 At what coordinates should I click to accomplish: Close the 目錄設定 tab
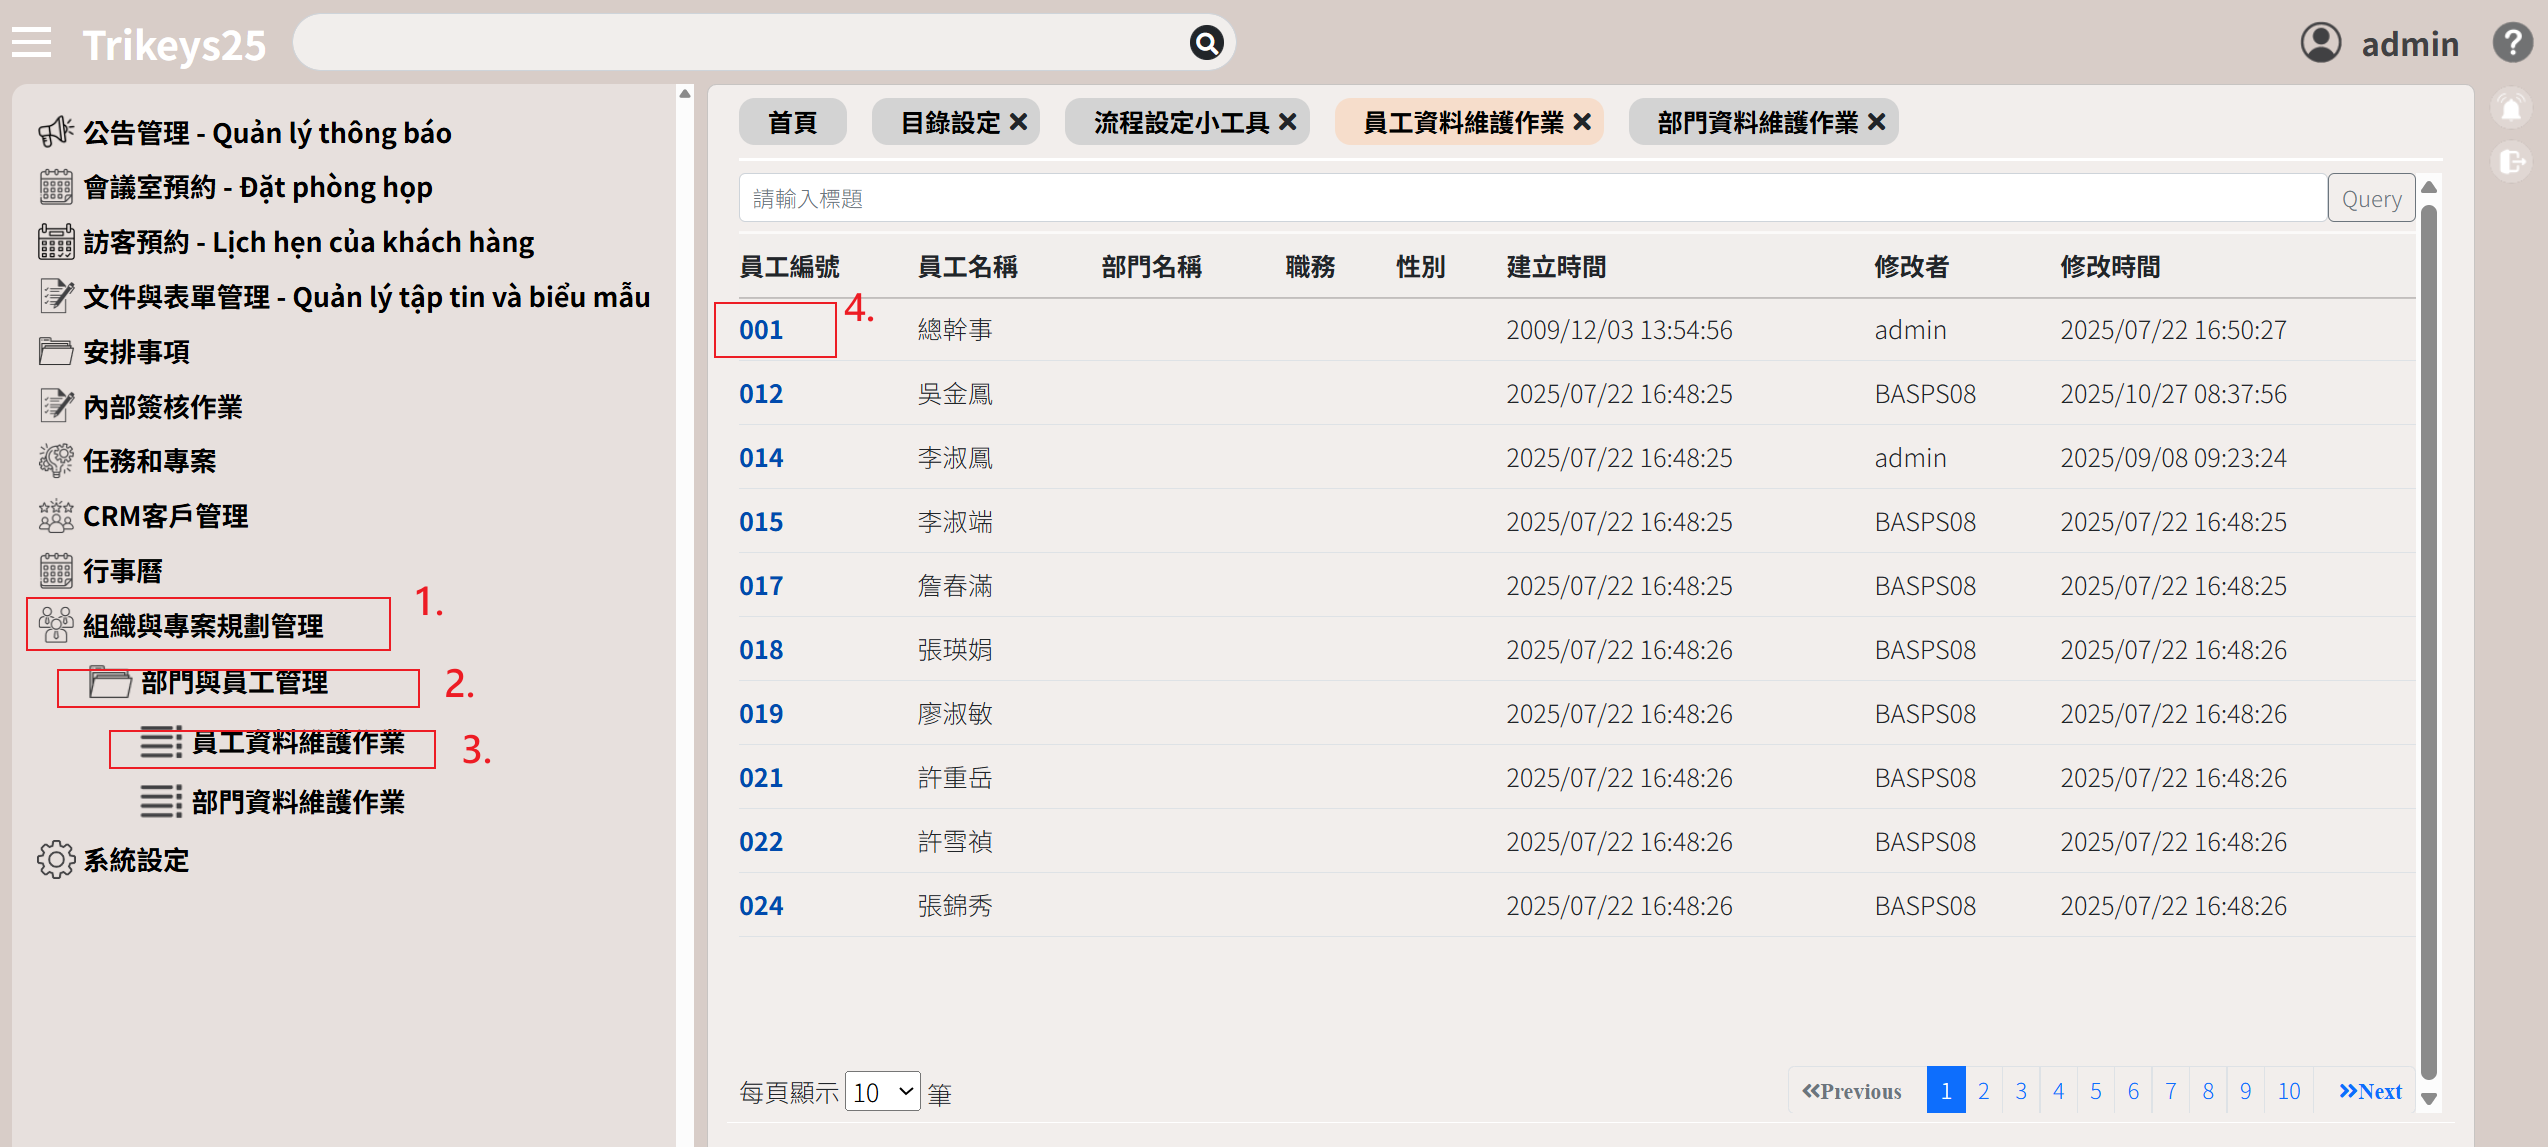1019,122
